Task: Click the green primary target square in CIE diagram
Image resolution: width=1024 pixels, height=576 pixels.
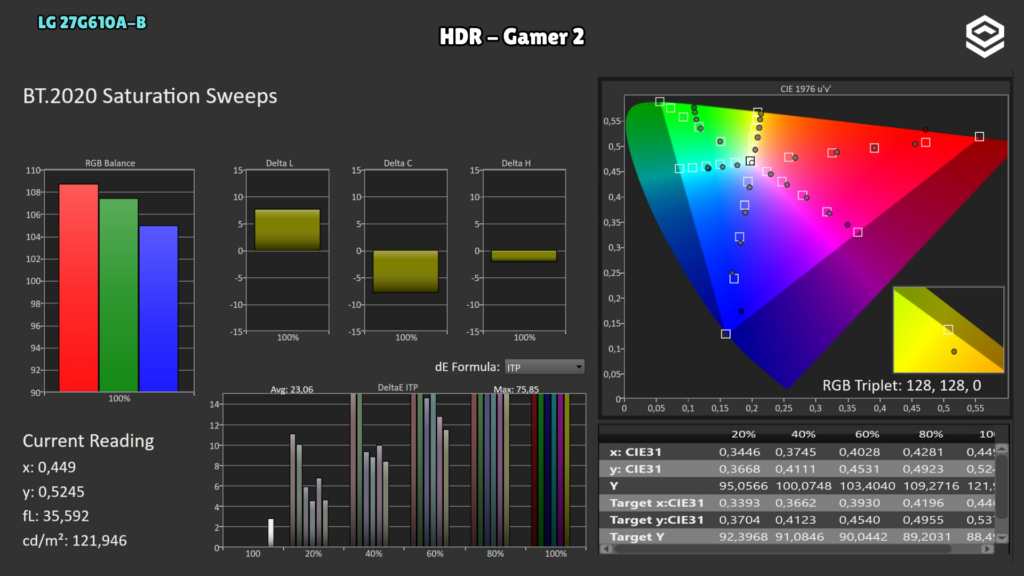Action: [660, 102]
